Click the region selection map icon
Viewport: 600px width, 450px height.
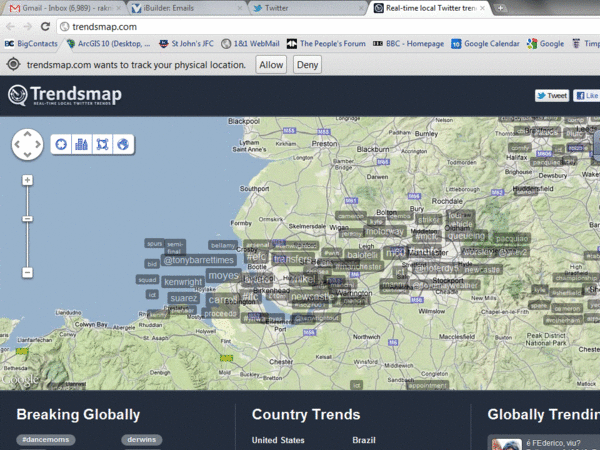[x=102, y=144]
